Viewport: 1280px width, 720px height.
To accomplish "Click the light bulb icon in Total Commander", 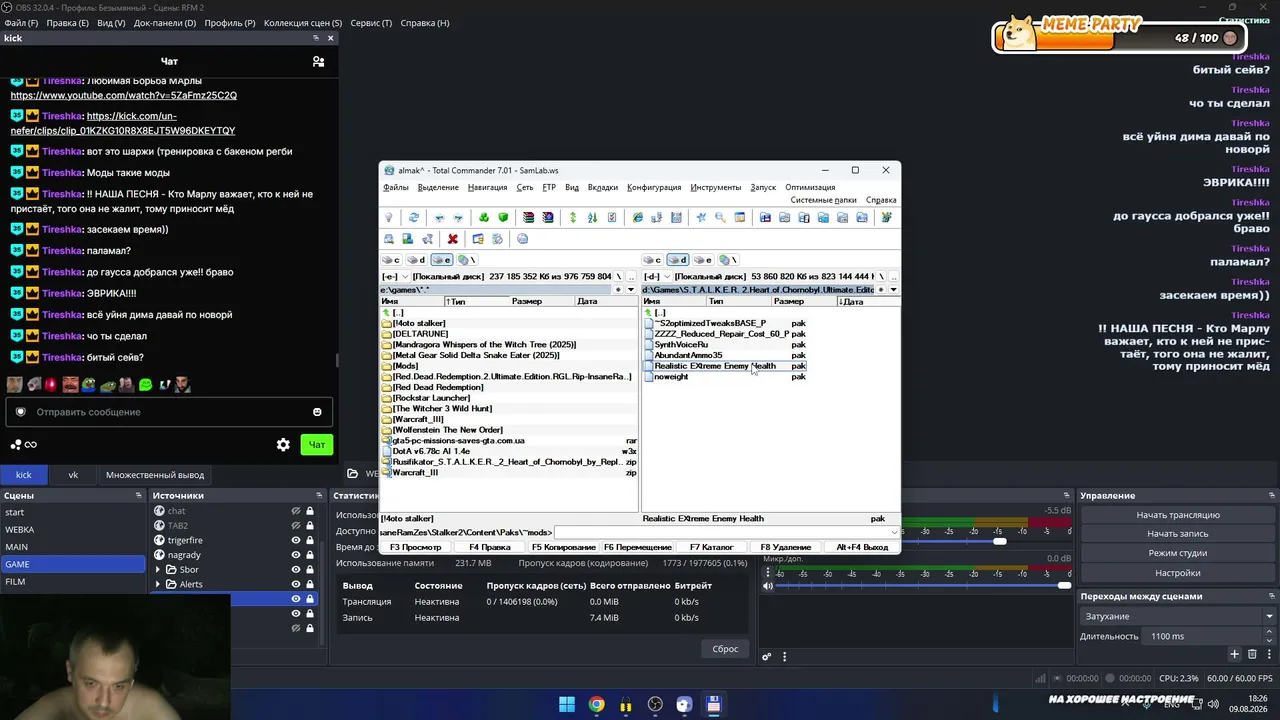I will pyautogui.click(x=389, y=217).
